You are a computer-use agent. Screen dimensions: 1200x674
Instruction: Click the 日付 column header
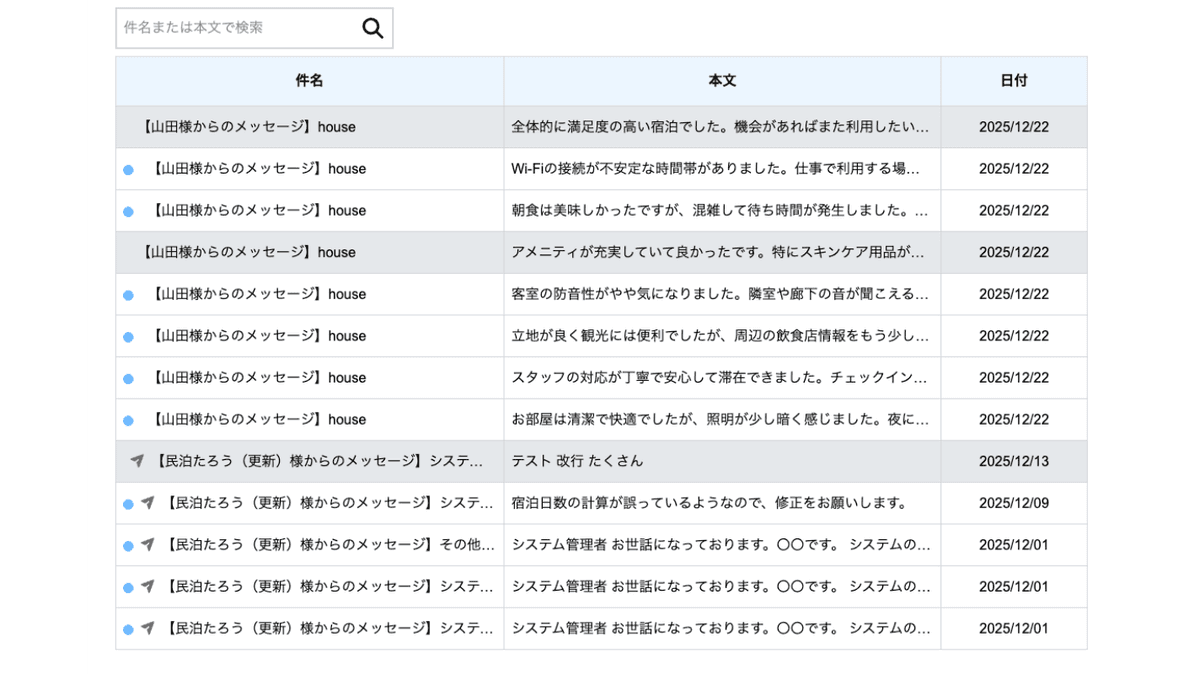1013,81
